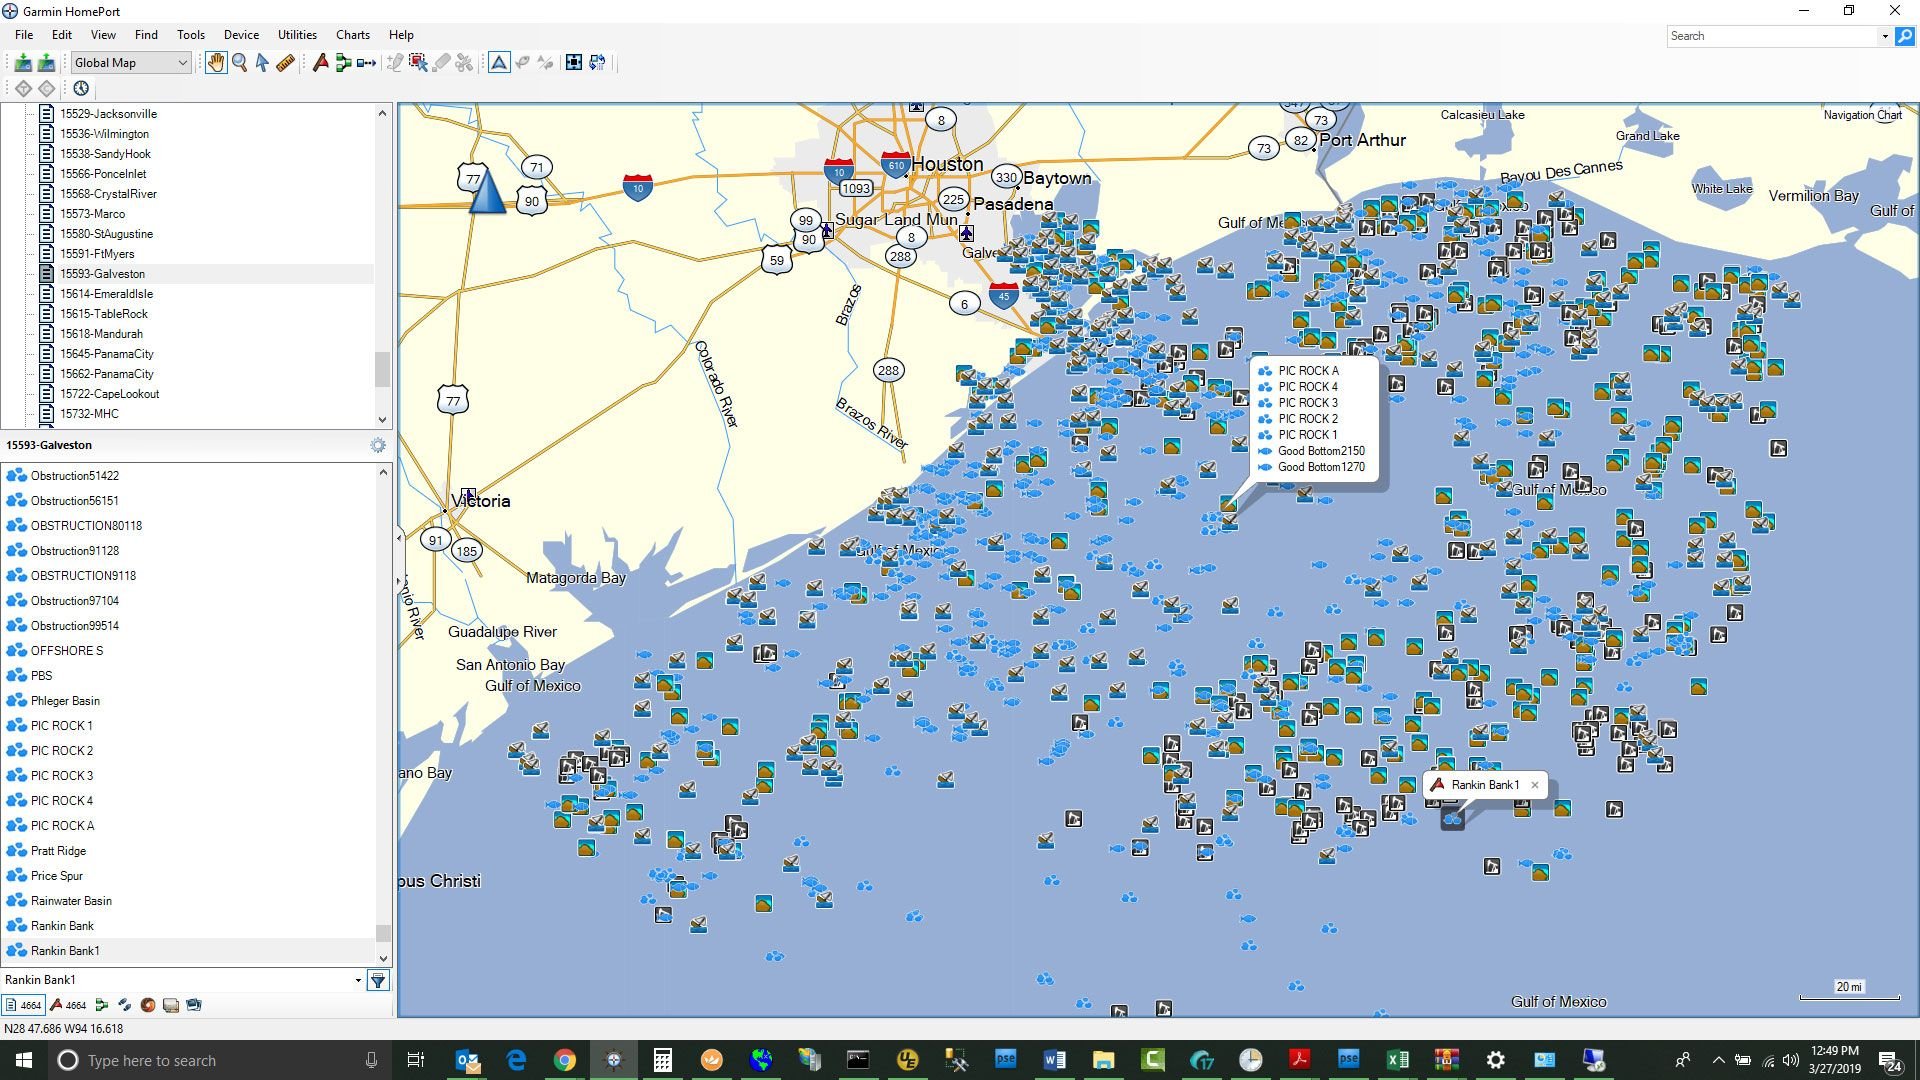Click inside the Search field

pos(1772,36)
